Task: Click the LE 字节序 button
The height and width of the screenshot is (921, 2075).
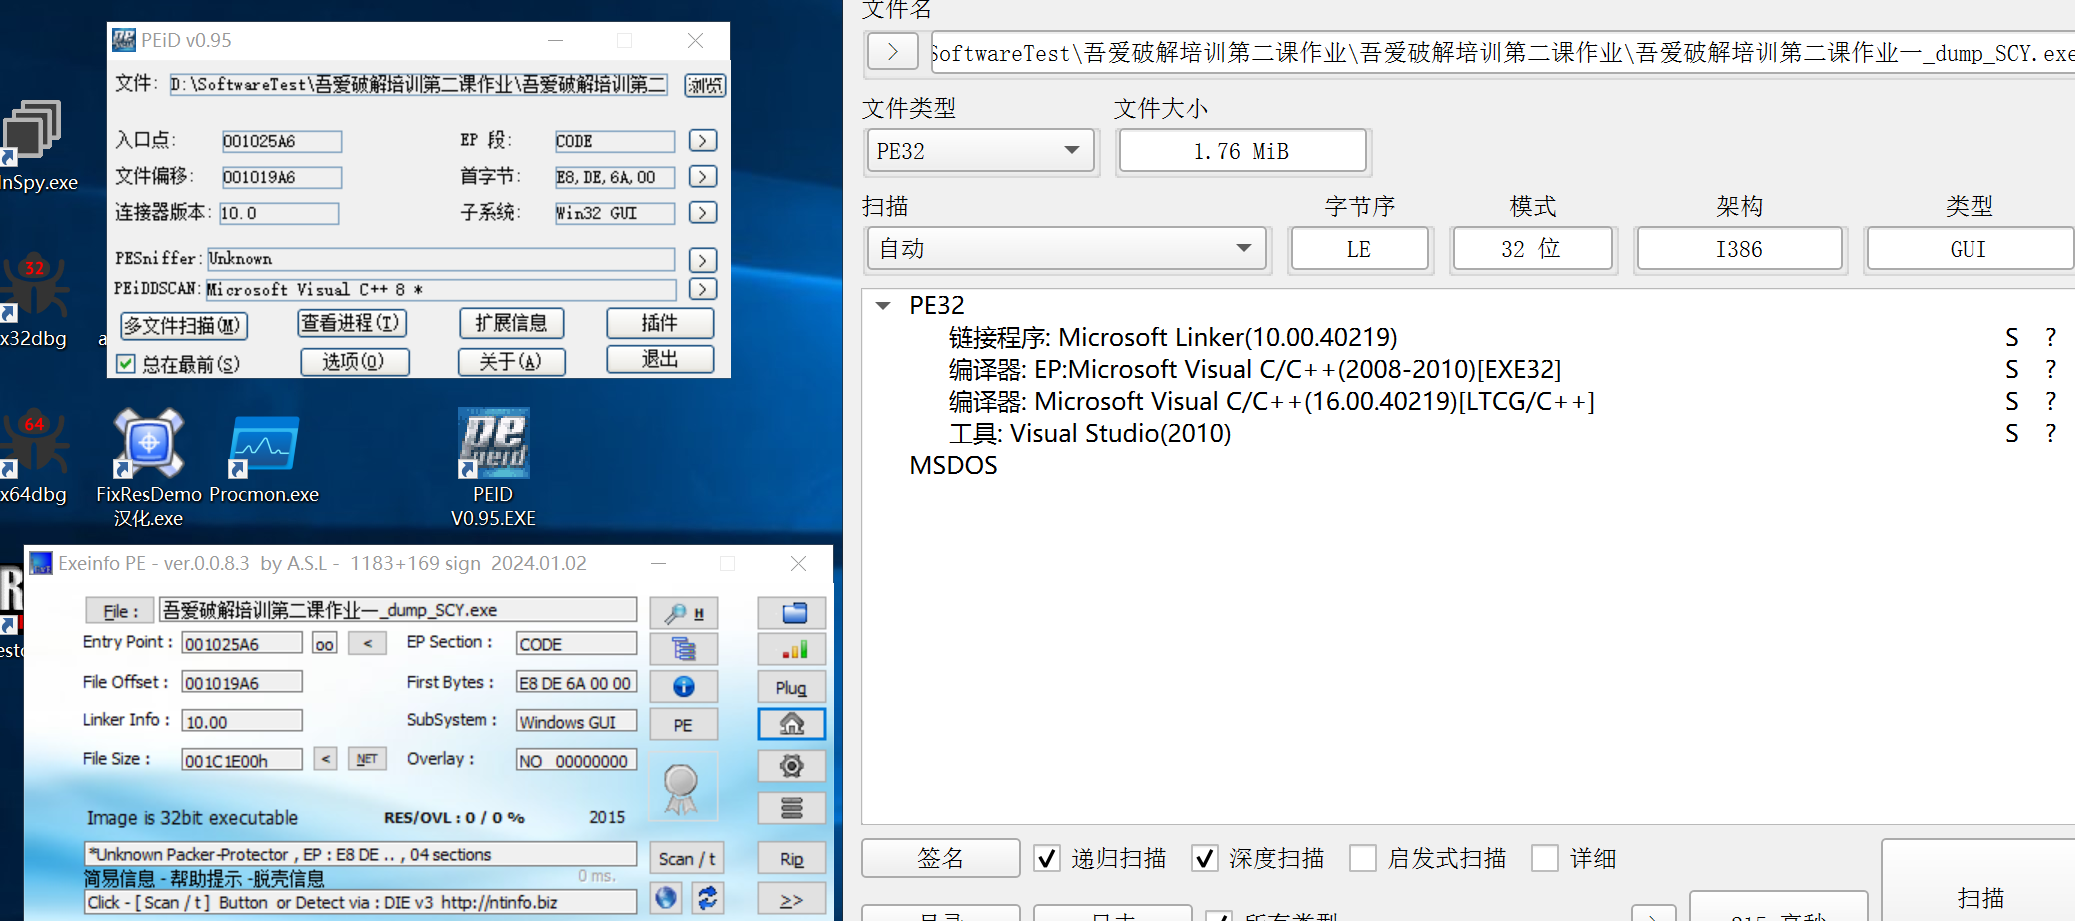Action: point(1360,249)
